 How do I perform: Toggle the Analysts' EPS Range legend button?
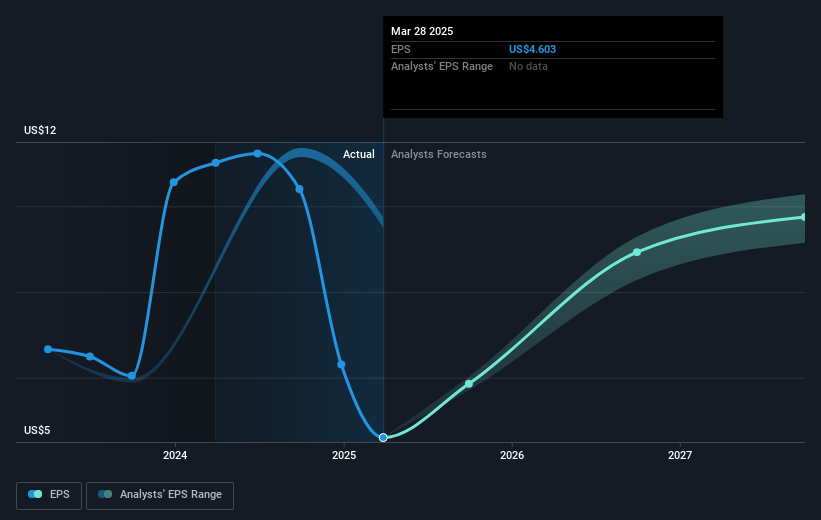click(160, 495)
